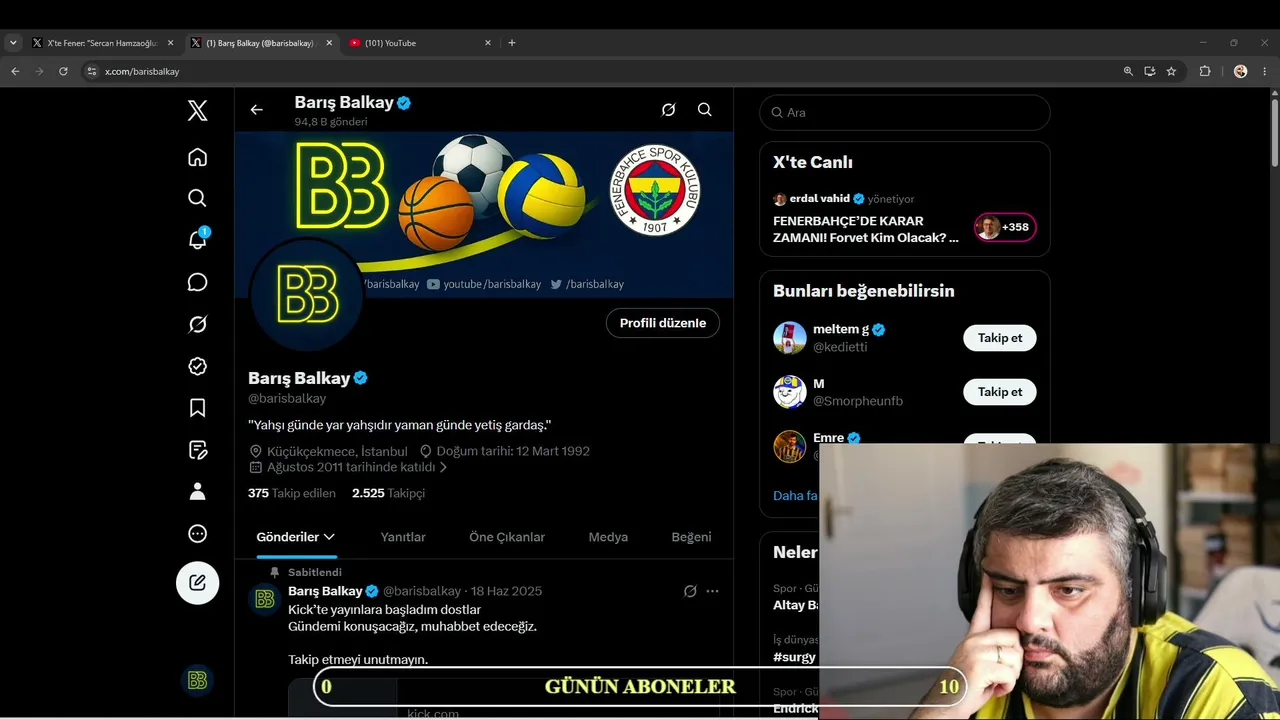Click the Küçükçekmece, İstanbul location text

tap(337, 451)
